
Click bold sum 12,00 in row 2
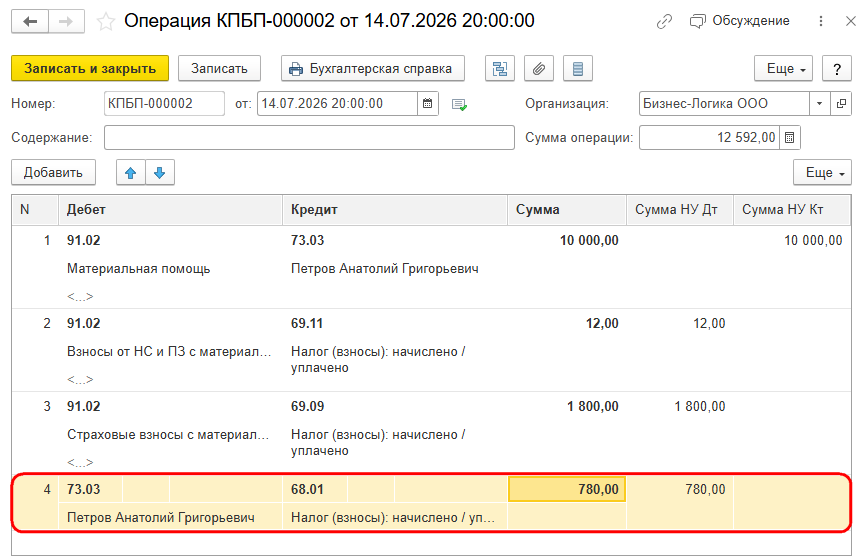[x=602, y=323]
